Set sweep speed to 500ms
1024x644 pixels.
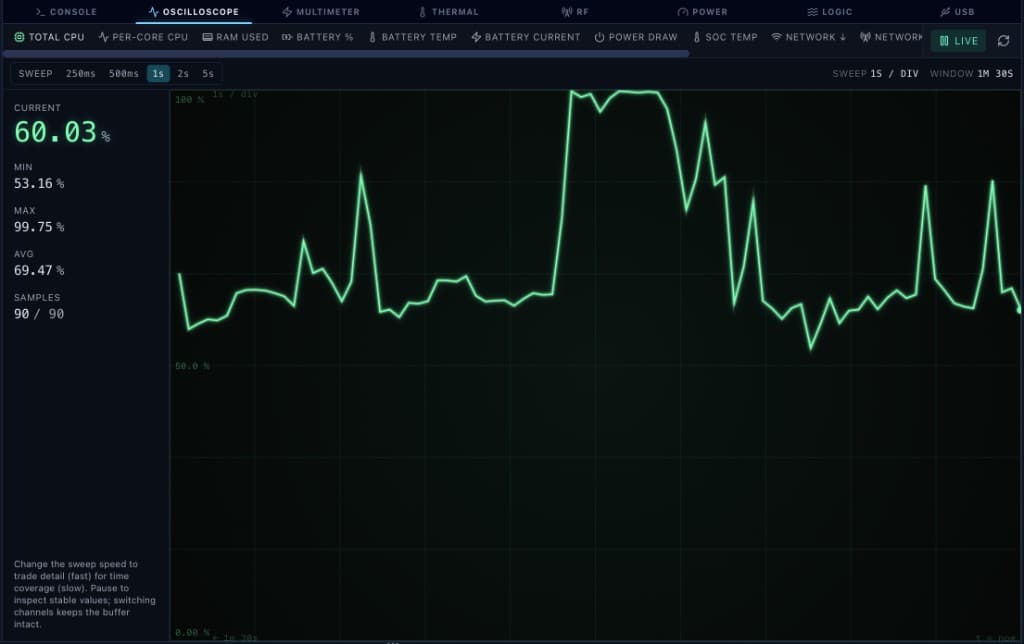point(123,74)
